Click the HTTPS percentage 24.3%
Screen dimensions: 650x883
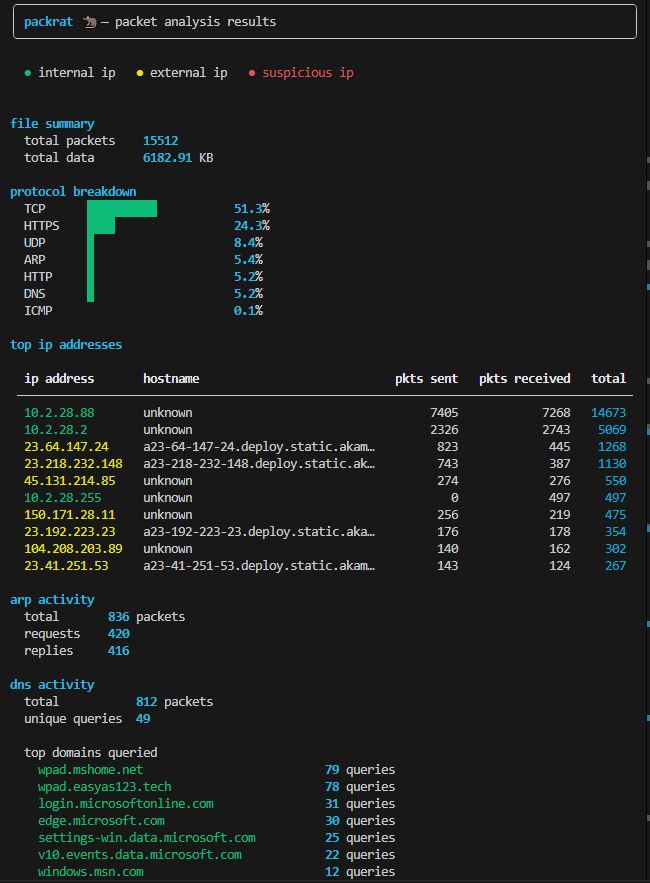(x=252, y=225)
